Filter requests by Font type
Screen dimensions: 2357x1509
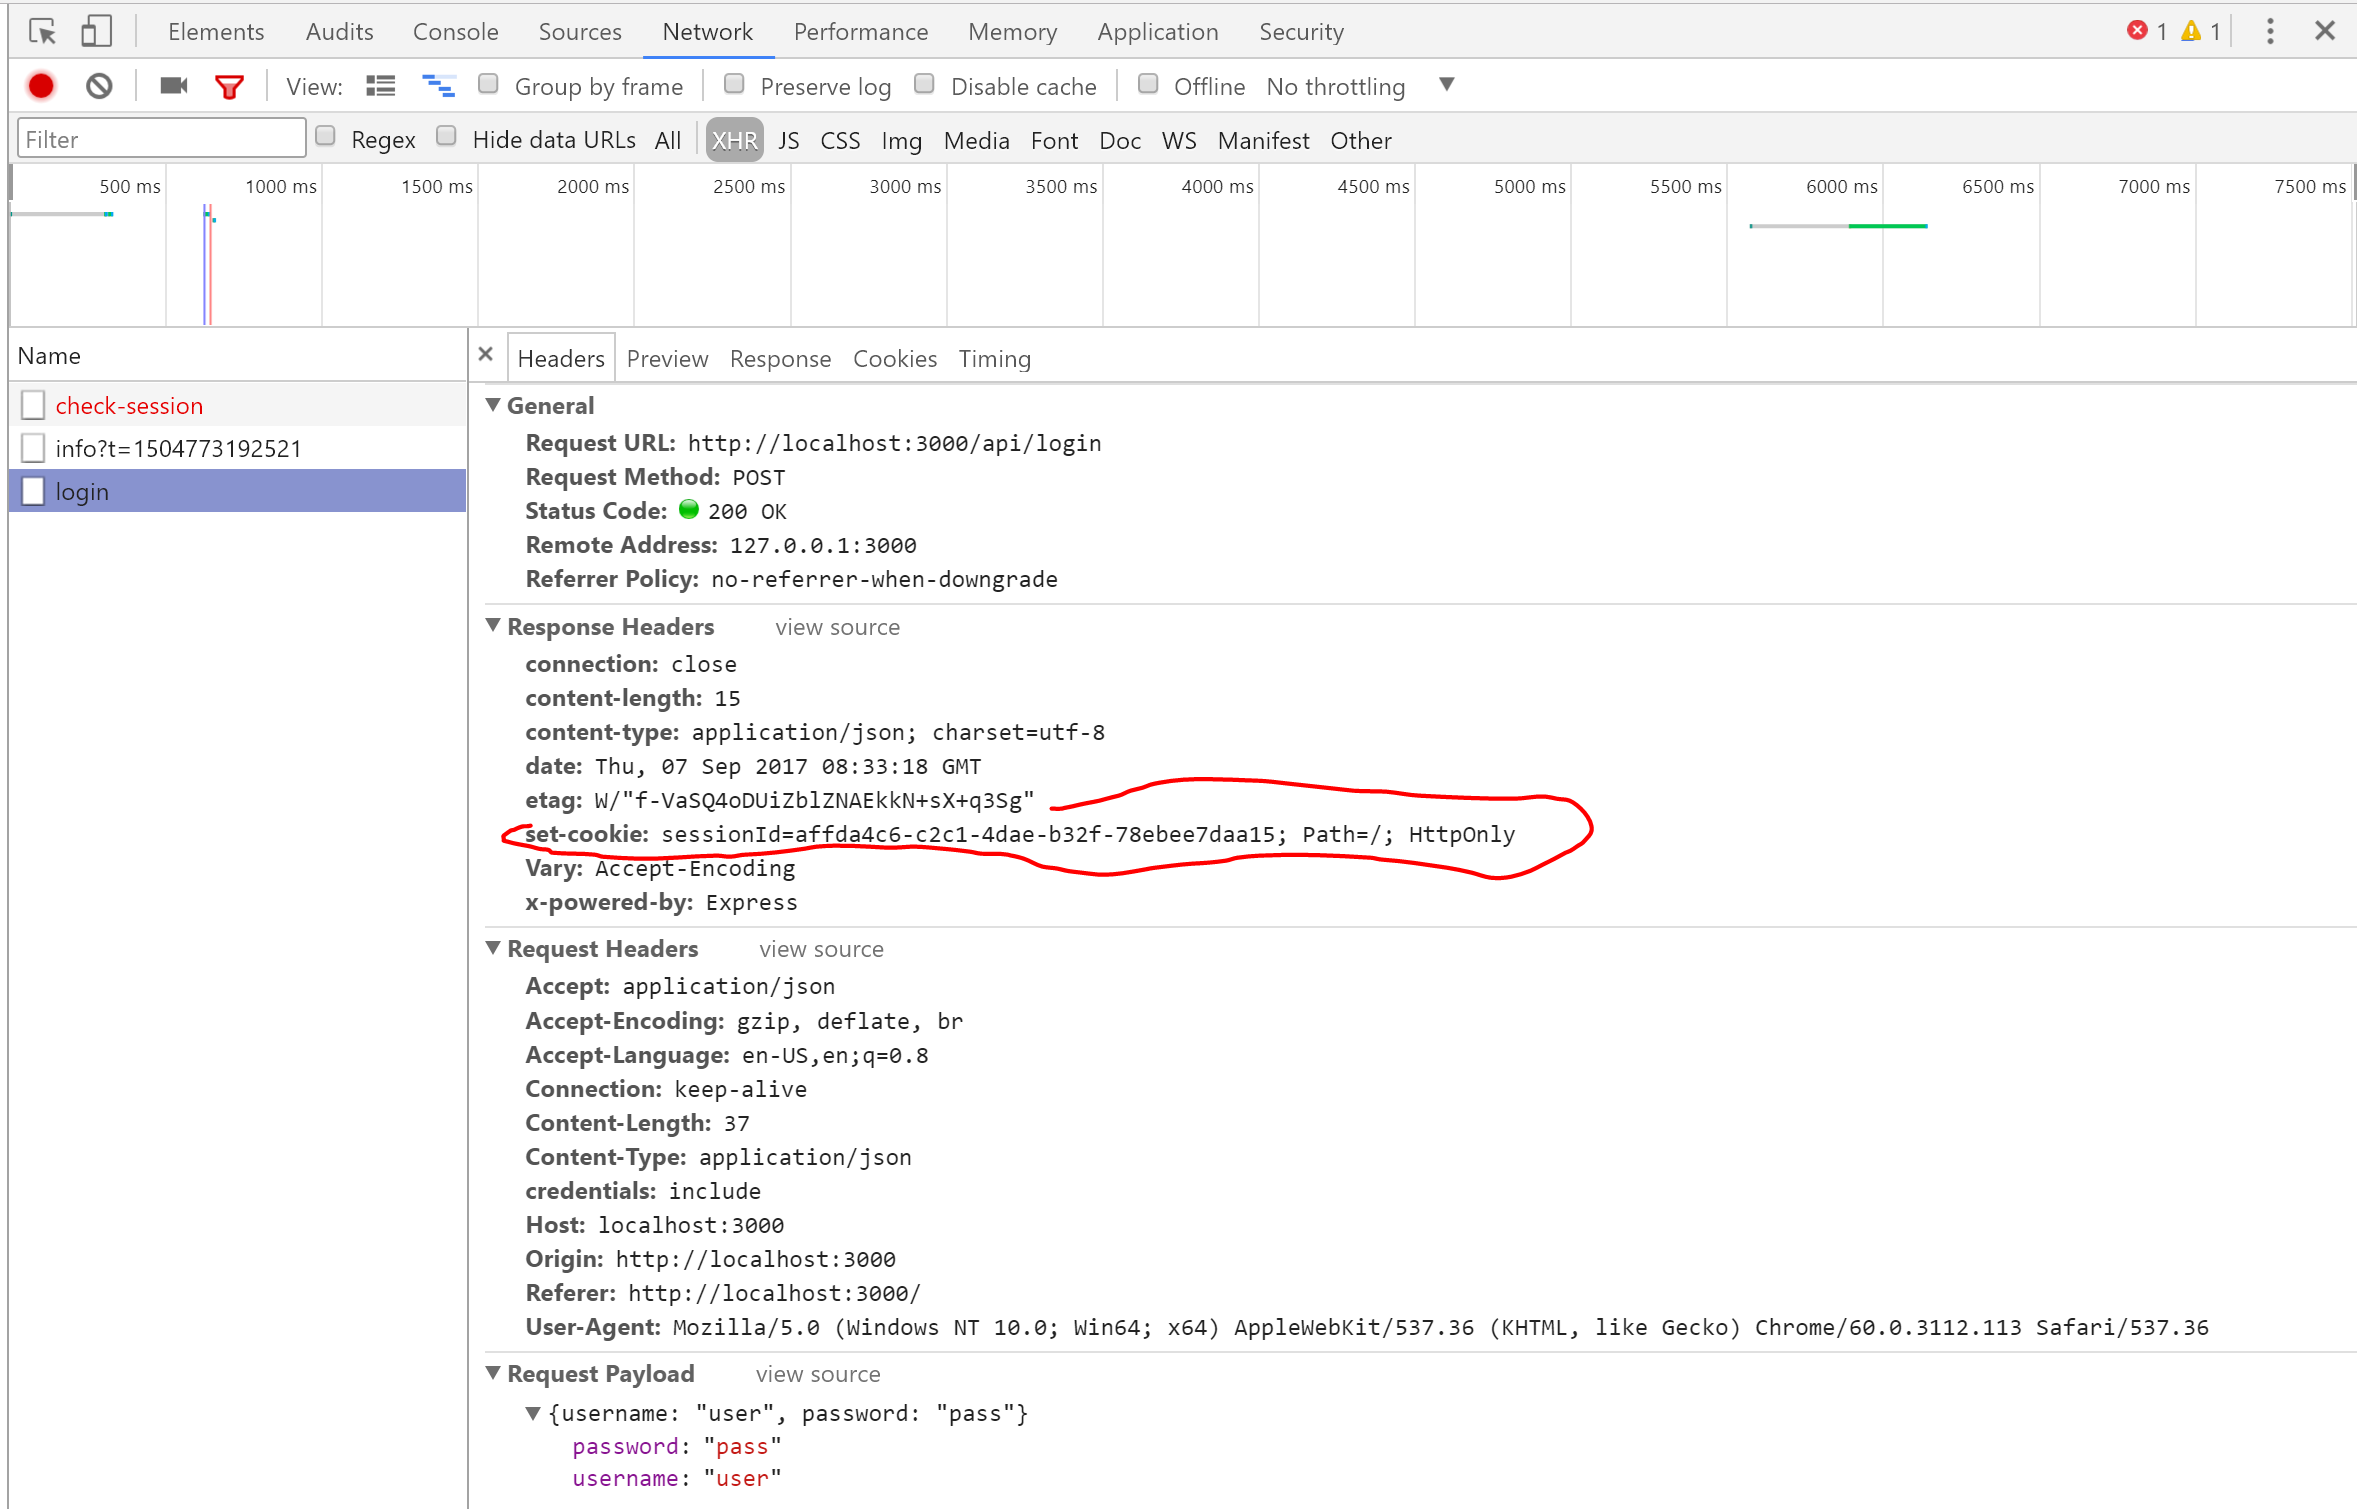coord(1054,140)
